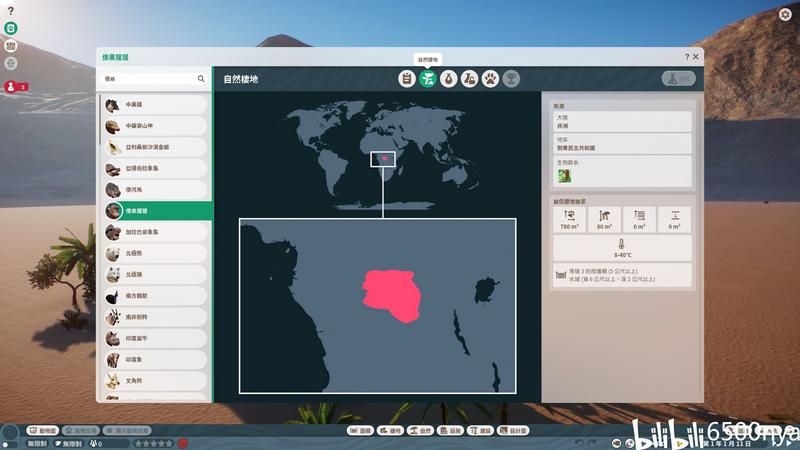Select the polar bear entry
The width and height of the screenshot is (800, 450).
[155, 254]
